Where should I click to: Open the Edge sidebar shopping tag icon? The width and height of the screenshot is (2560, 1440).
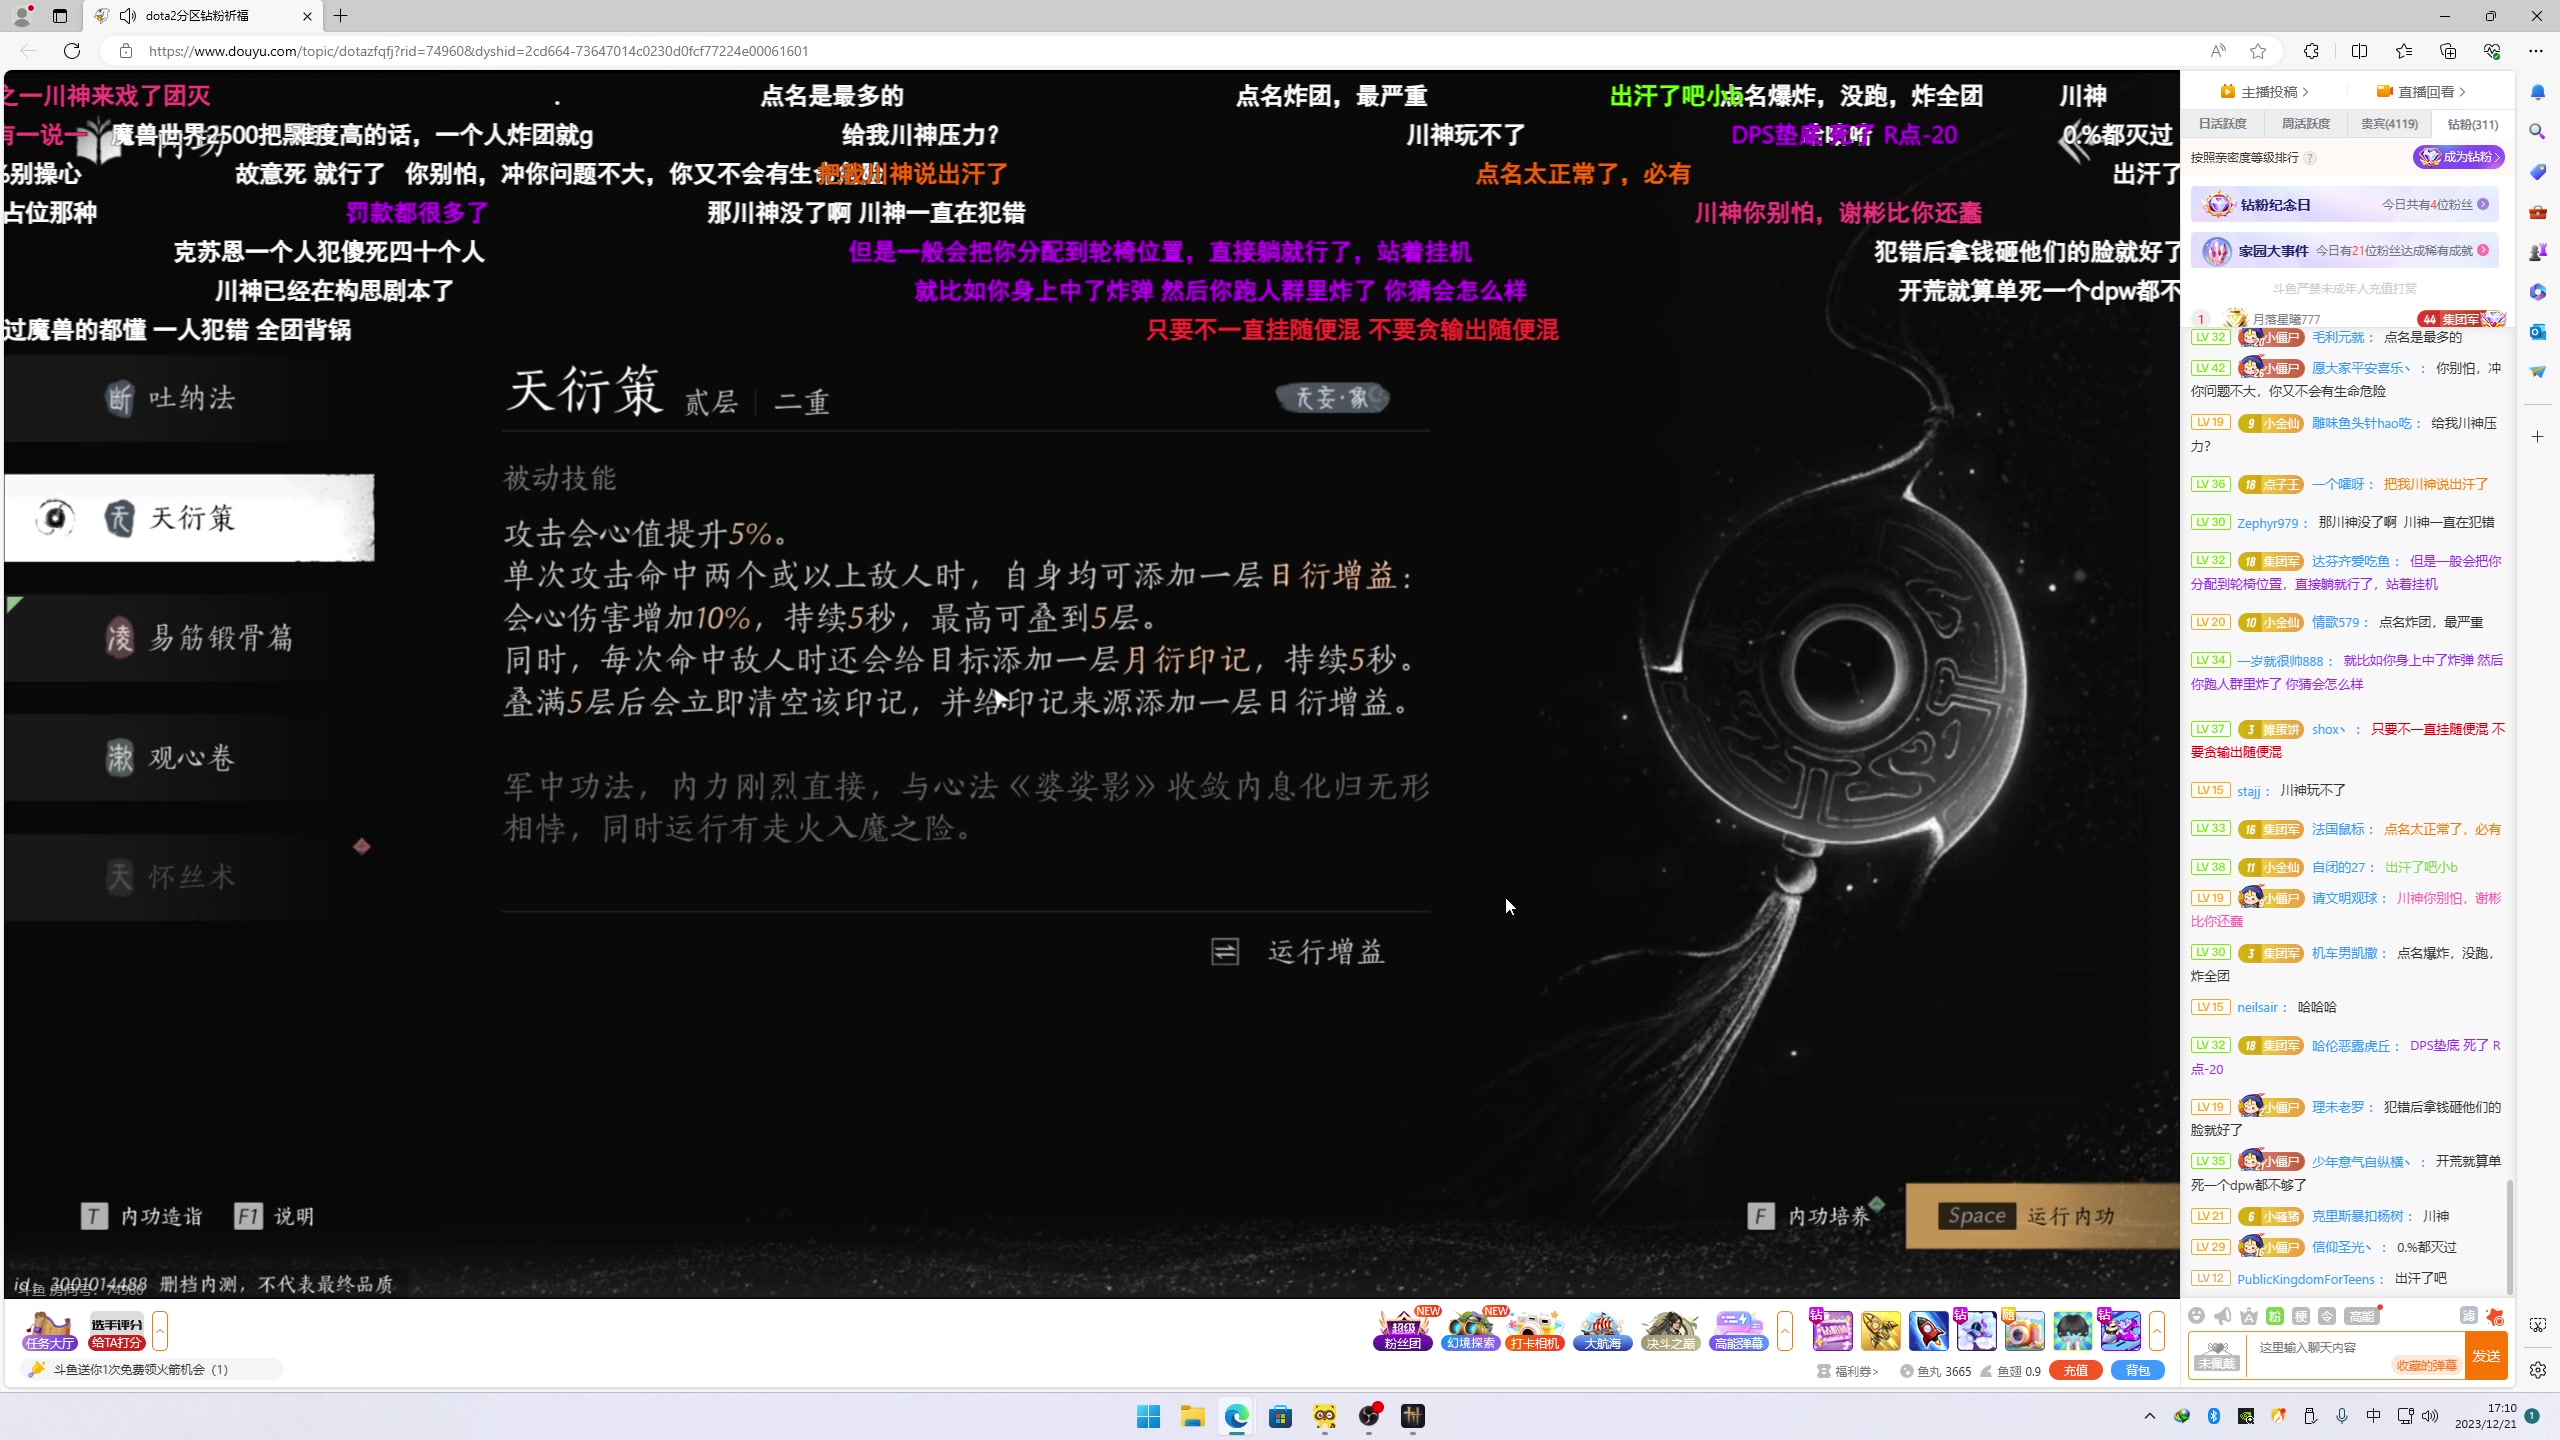click(x=2538, y=172)
